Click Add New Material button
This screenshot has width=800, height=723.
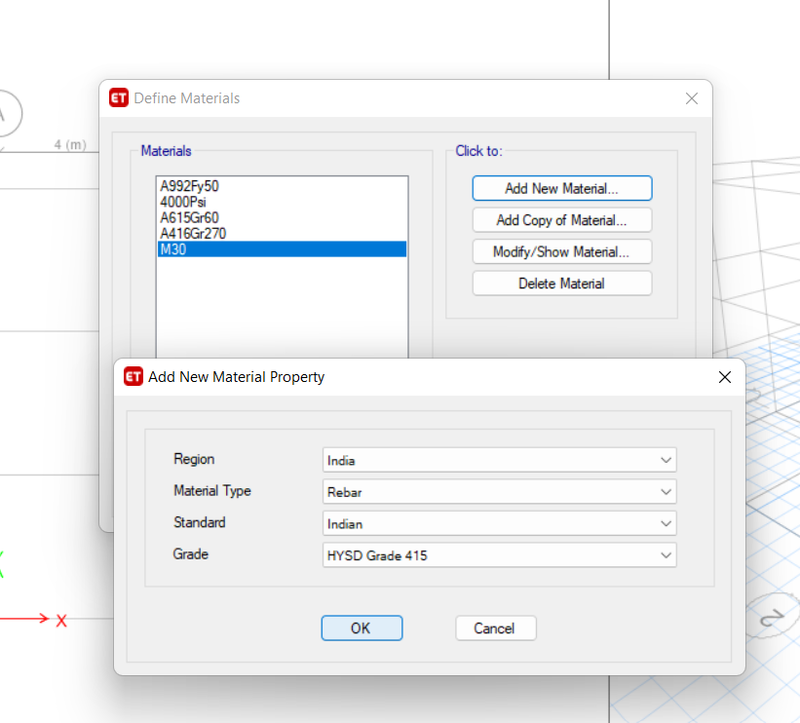[562, 188]
